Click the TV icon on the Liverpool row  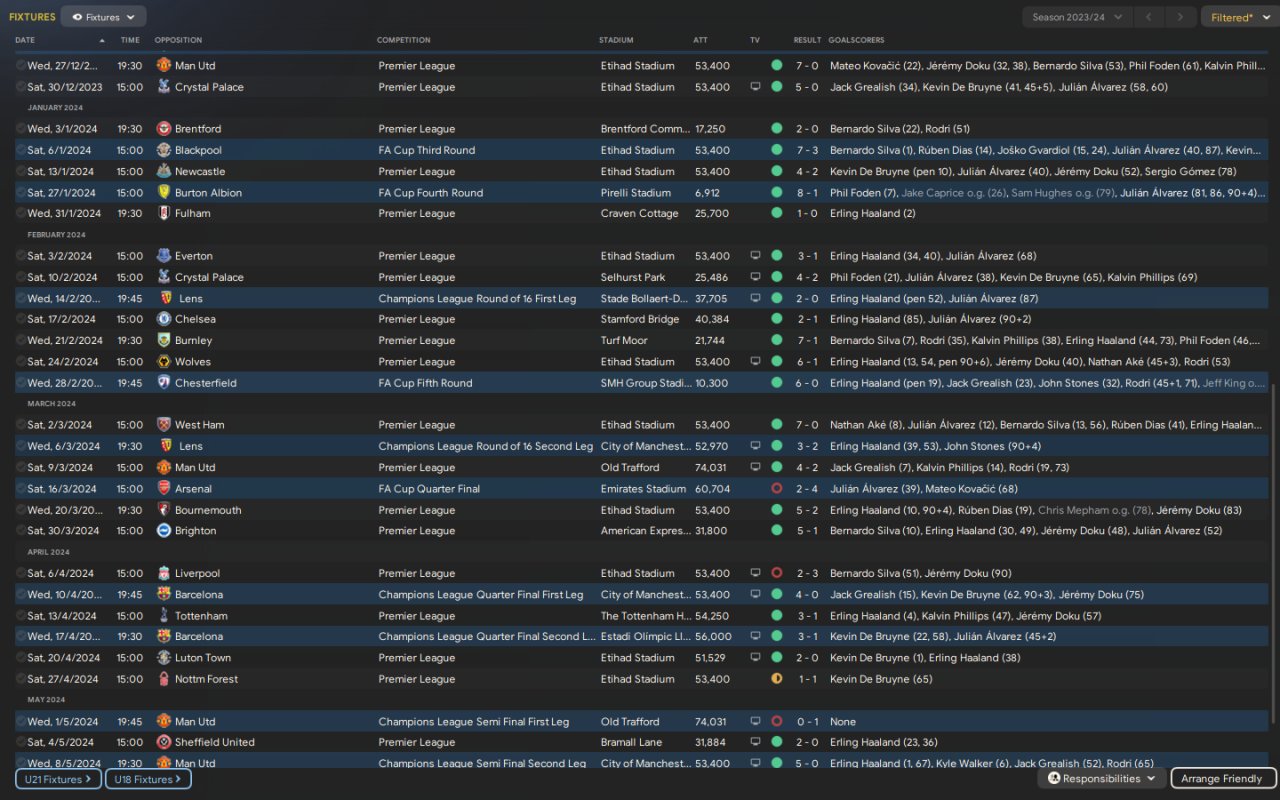(x=755, y=574)
